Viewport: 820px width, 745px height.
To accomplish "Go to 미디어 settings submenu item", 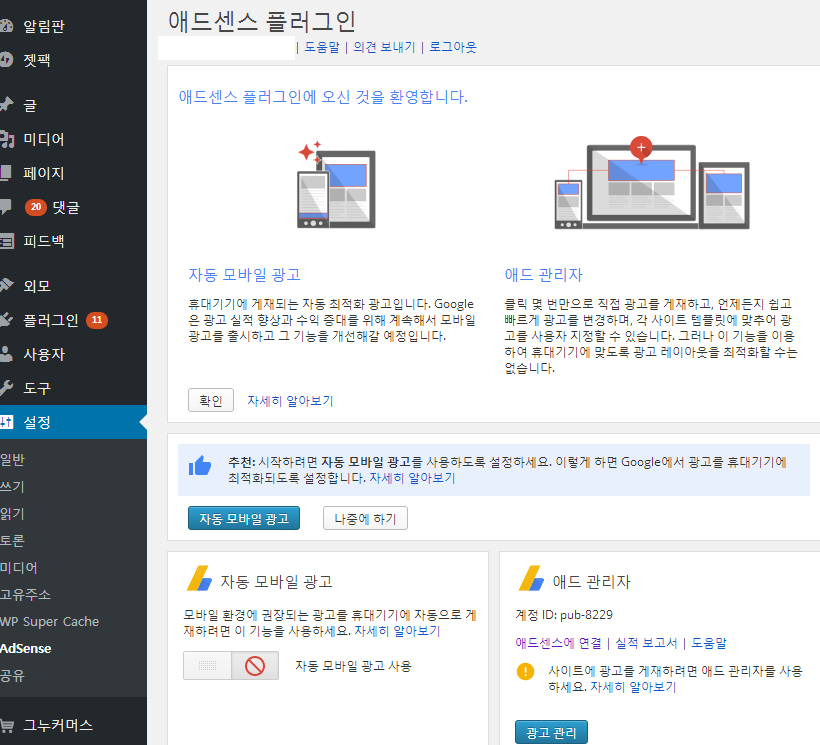I will [19, 568].
